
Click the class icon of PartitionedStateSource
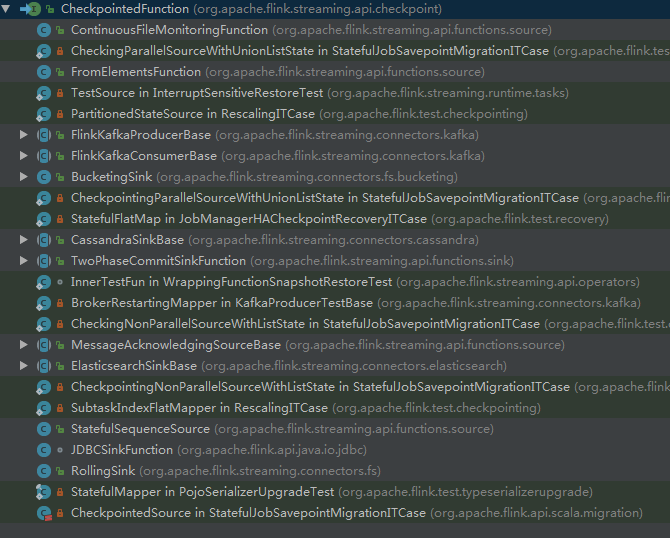click(x=44, y=114)
